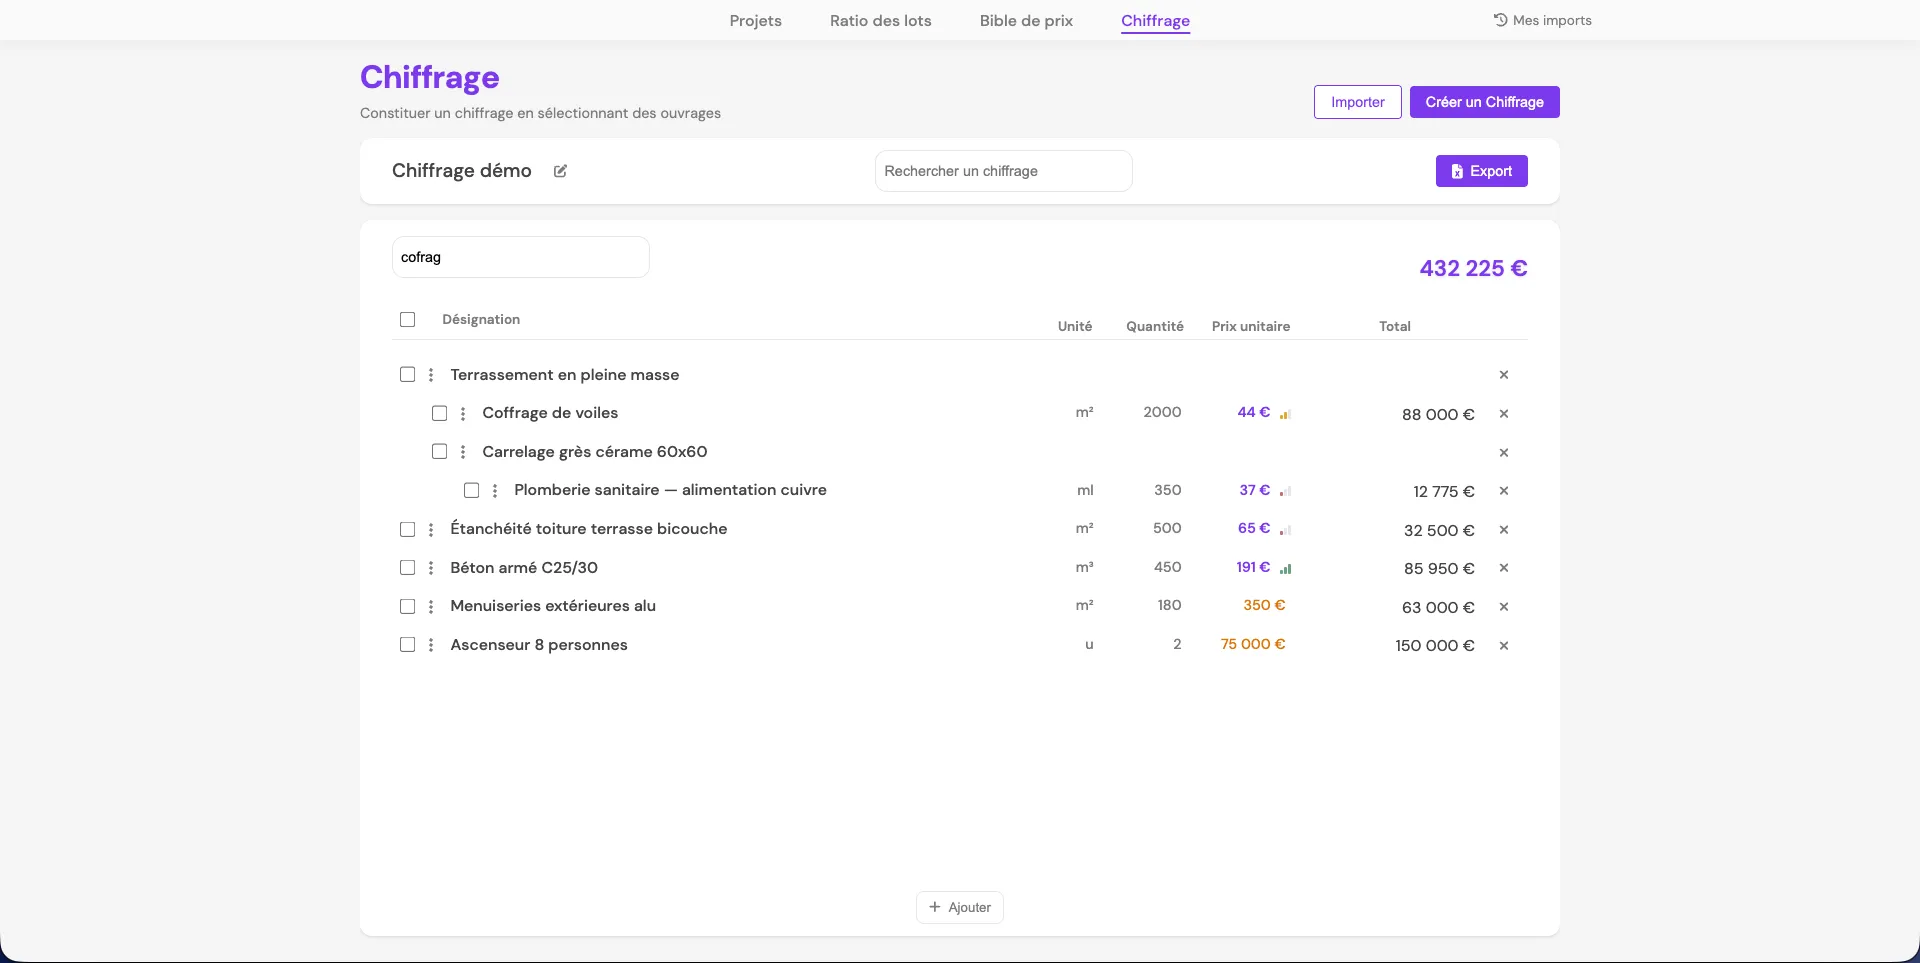
Task: Click the Carrelage grès cérame 60x60 label
Action: (594, 452)
